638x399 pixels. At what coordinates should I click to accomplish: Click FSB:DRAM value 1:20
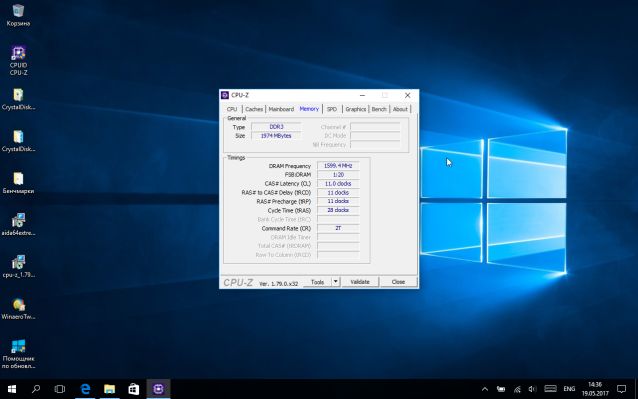click(338, 175)
